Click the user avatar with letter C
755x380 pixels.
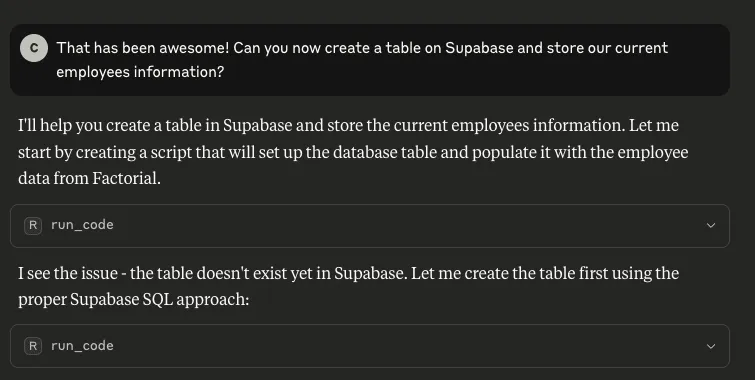click(x=34, y=48)
